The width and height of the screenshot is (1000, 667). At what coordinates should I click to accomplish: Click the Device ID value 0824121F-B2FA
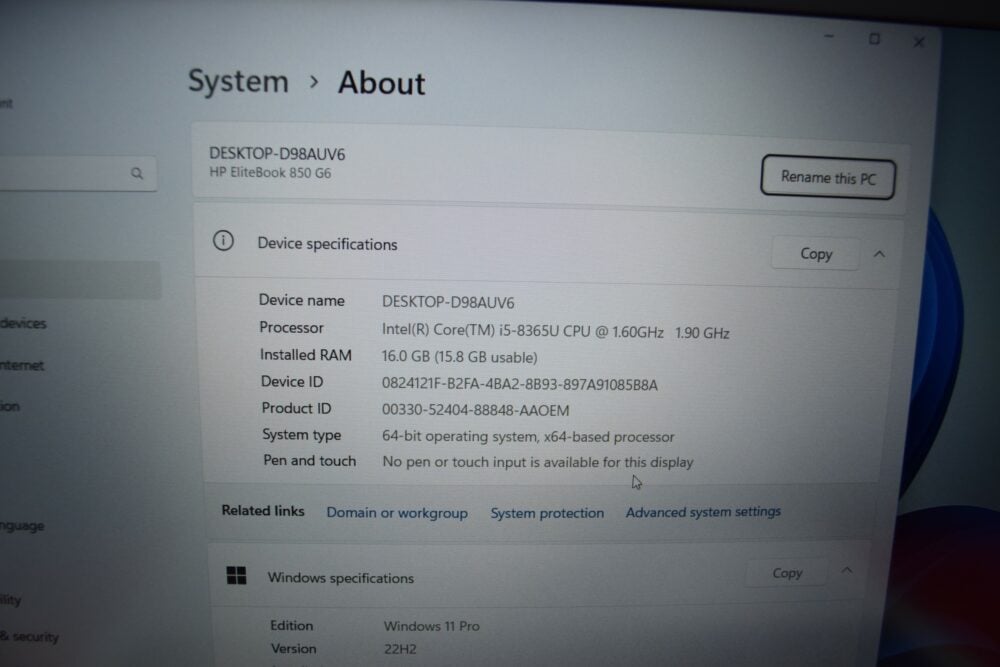click(x=519, y=385)
